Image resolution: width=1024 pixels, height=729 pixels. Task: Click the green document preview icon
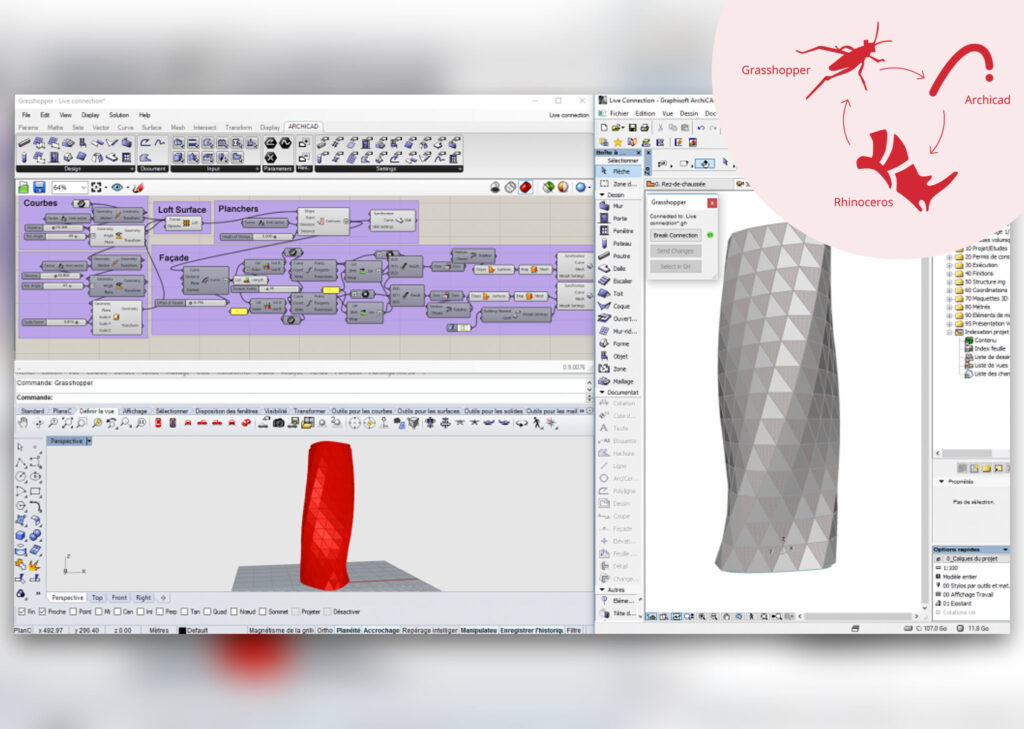click(x=548, y=187)
